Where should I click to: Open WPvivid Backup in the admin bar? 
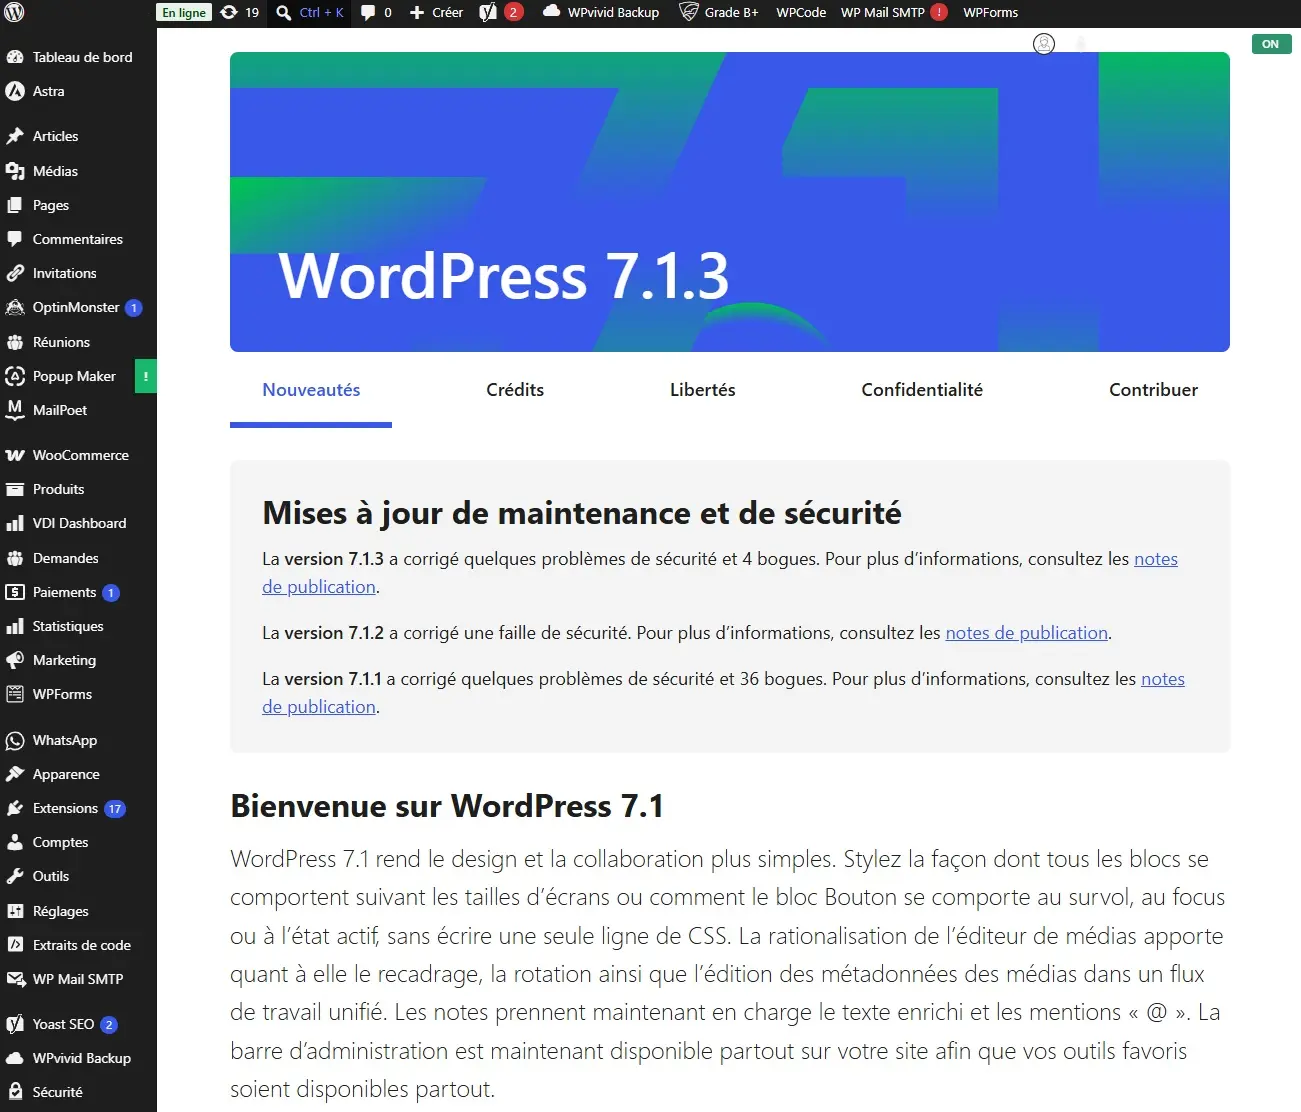601,13
